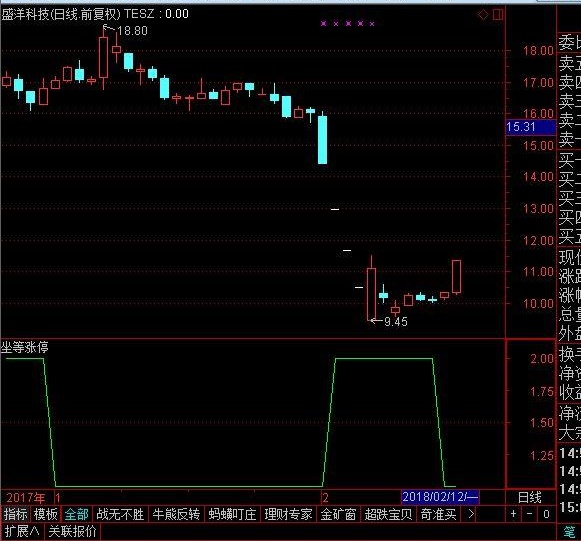Click the 18.80 high price label
Viewport: 581px width, 541px height.
pos(132,31)
